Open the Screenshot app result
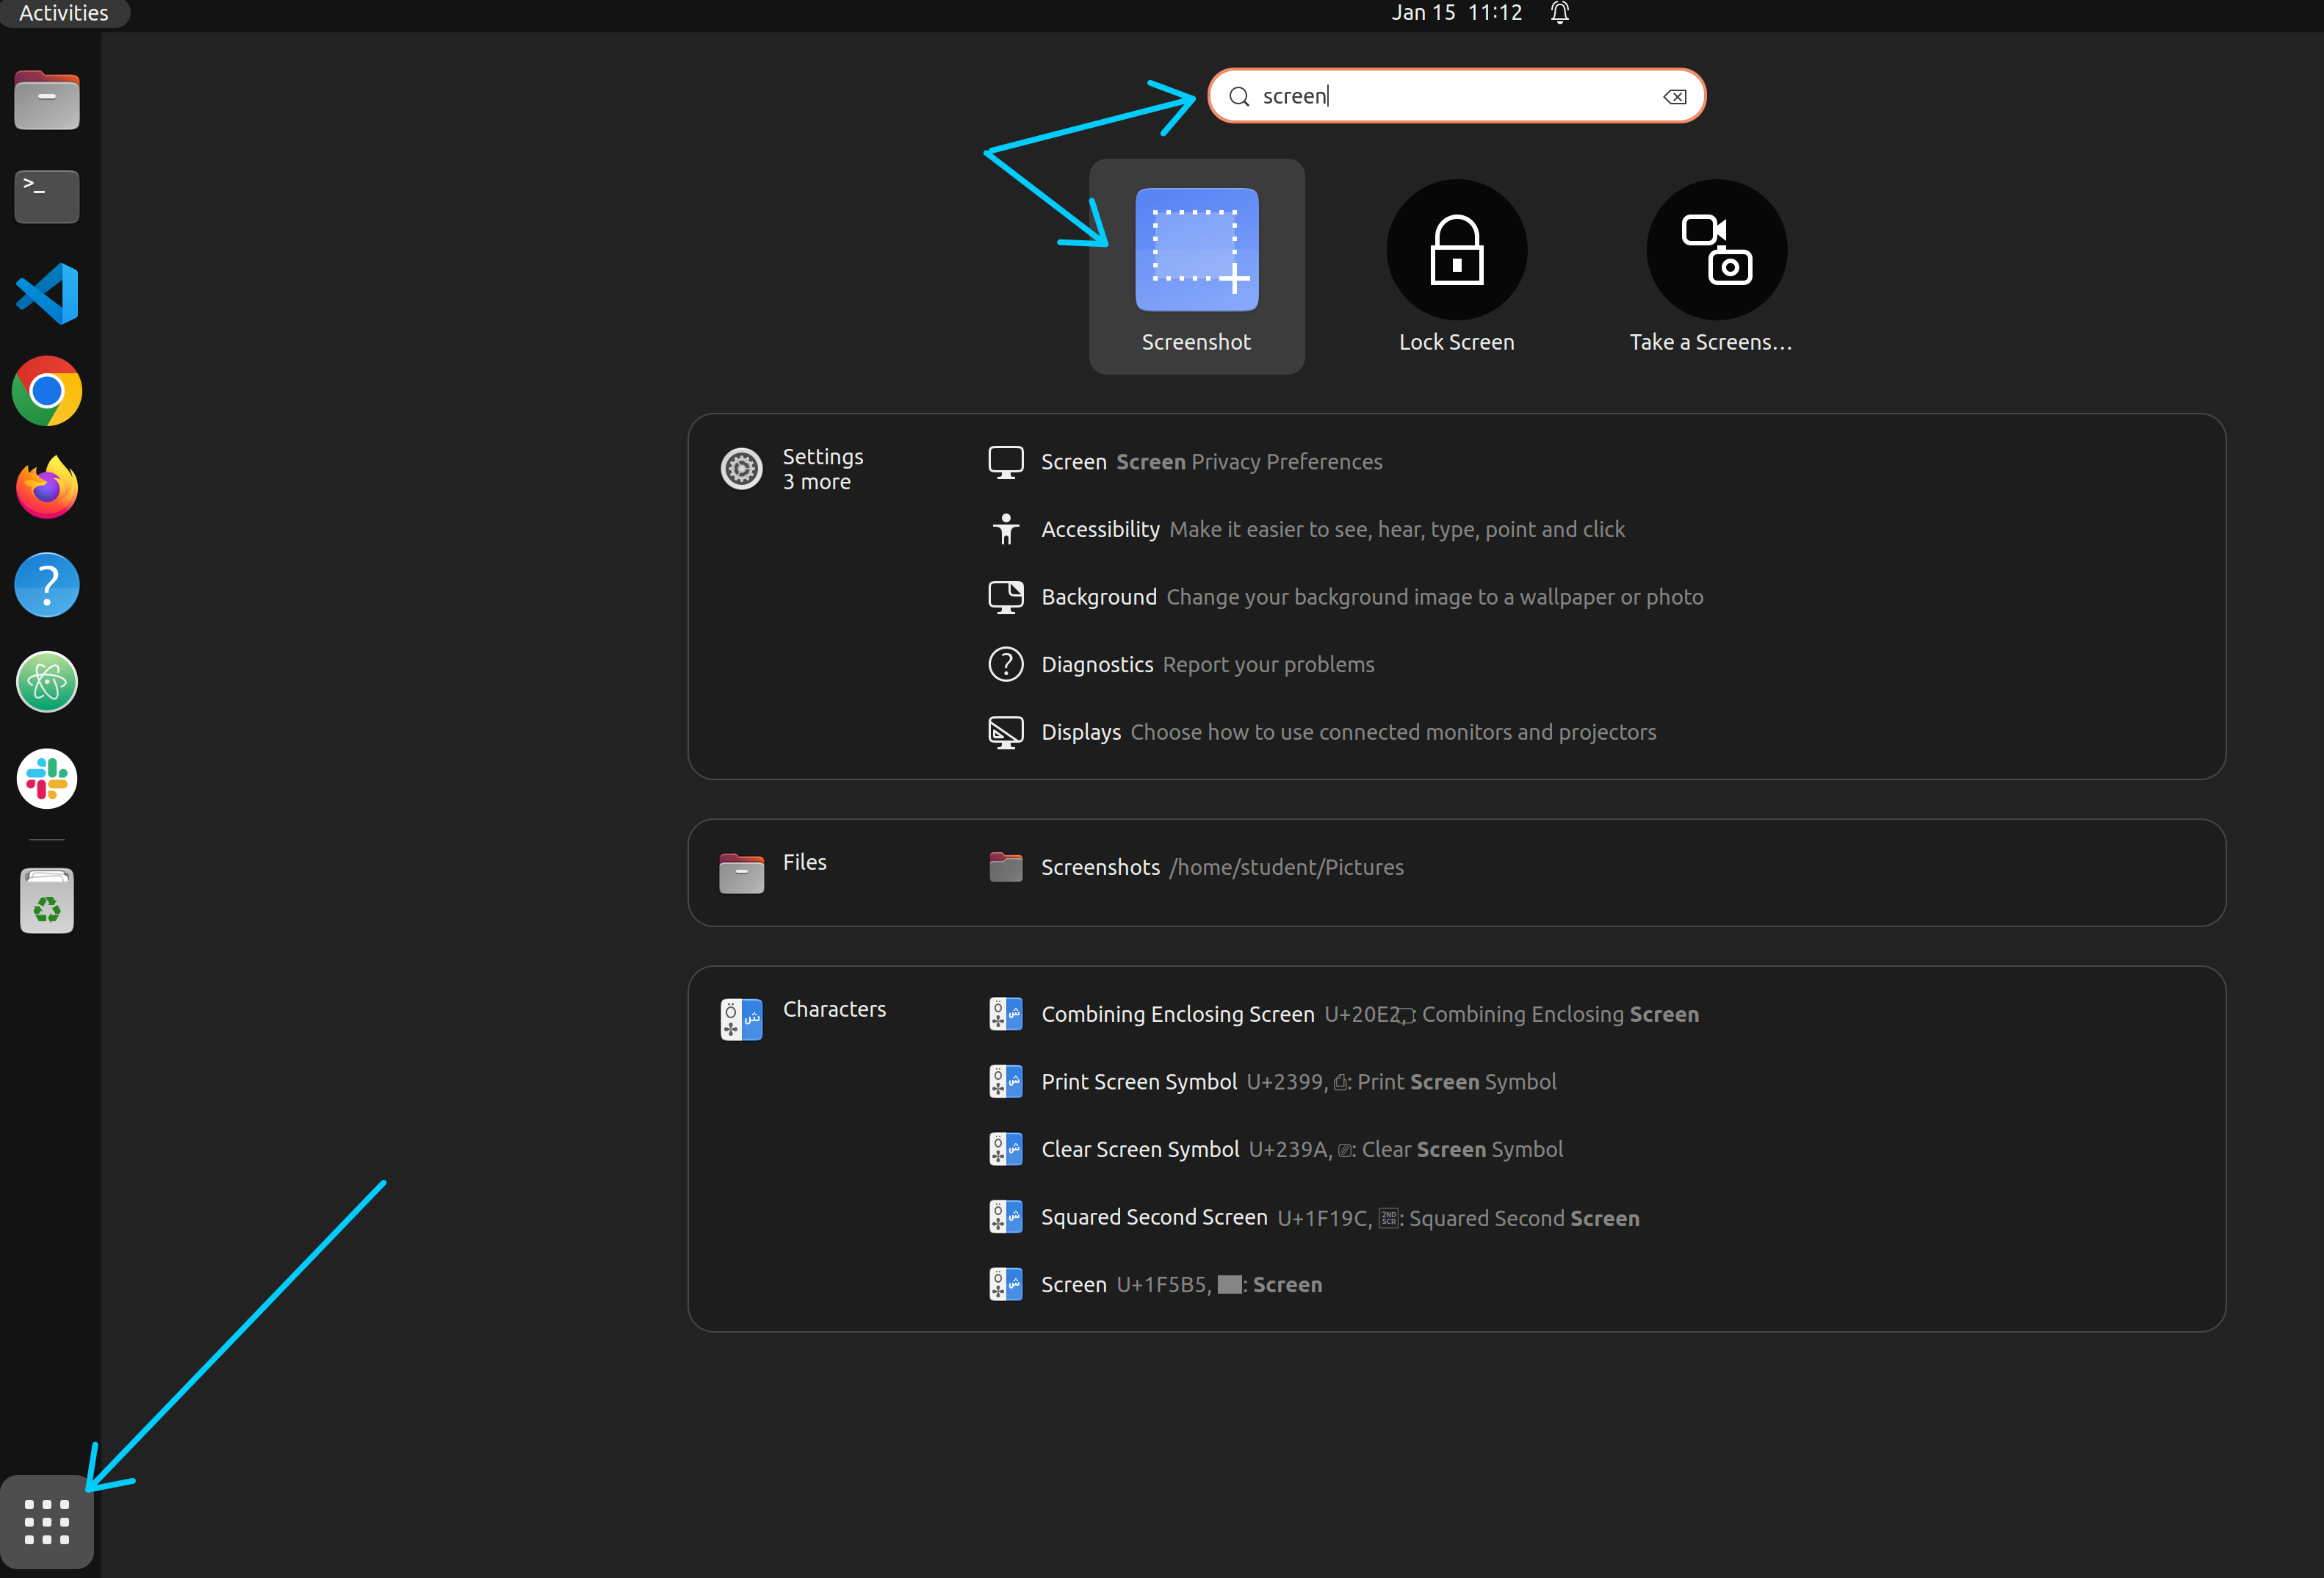The height and width of the screenshot is (1578, 2324). 1196,267
